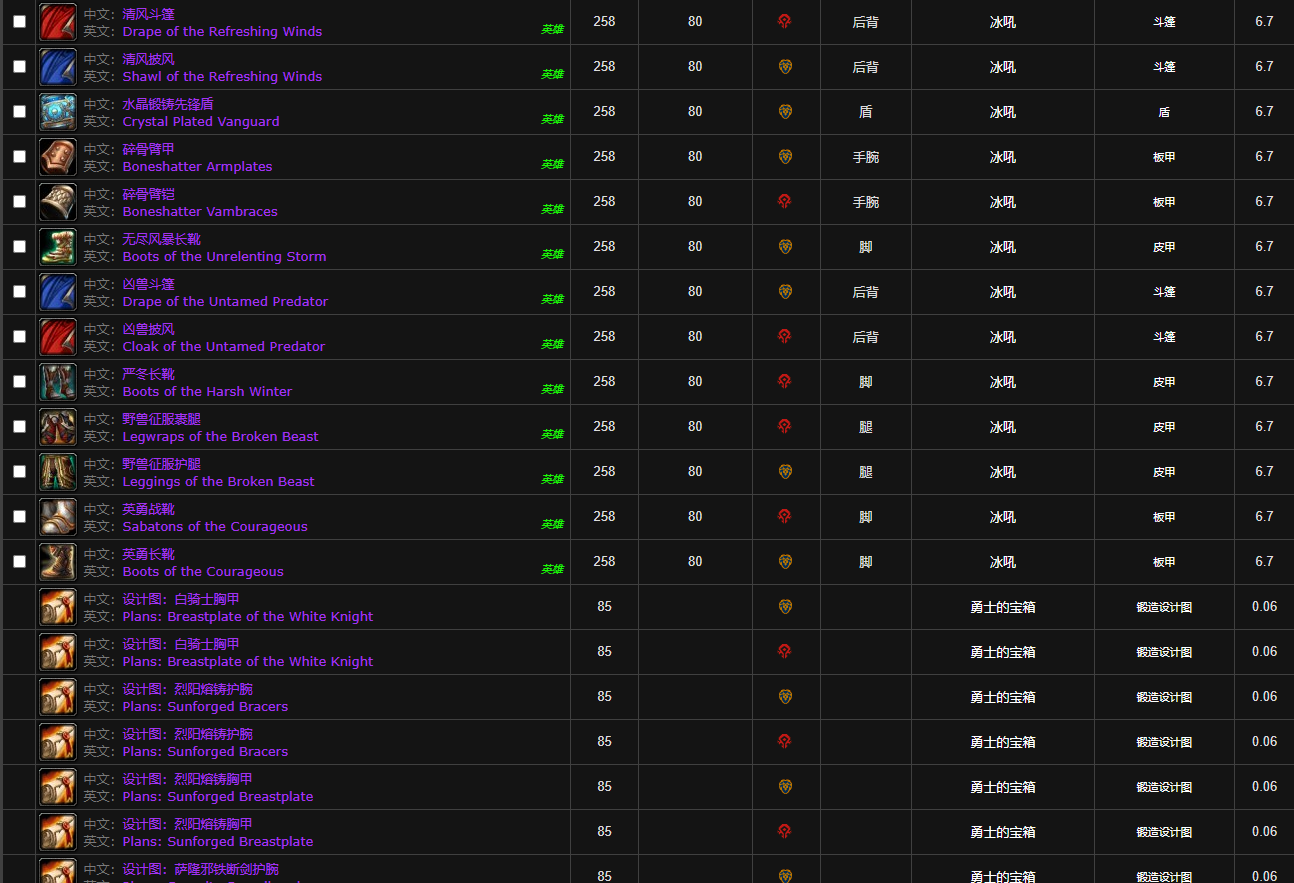Viewport: 1294px width, 883px height.
Task: Open the Crystal Plated Vanguard name link
Action: pyautogui.click(x=201, y=122)
